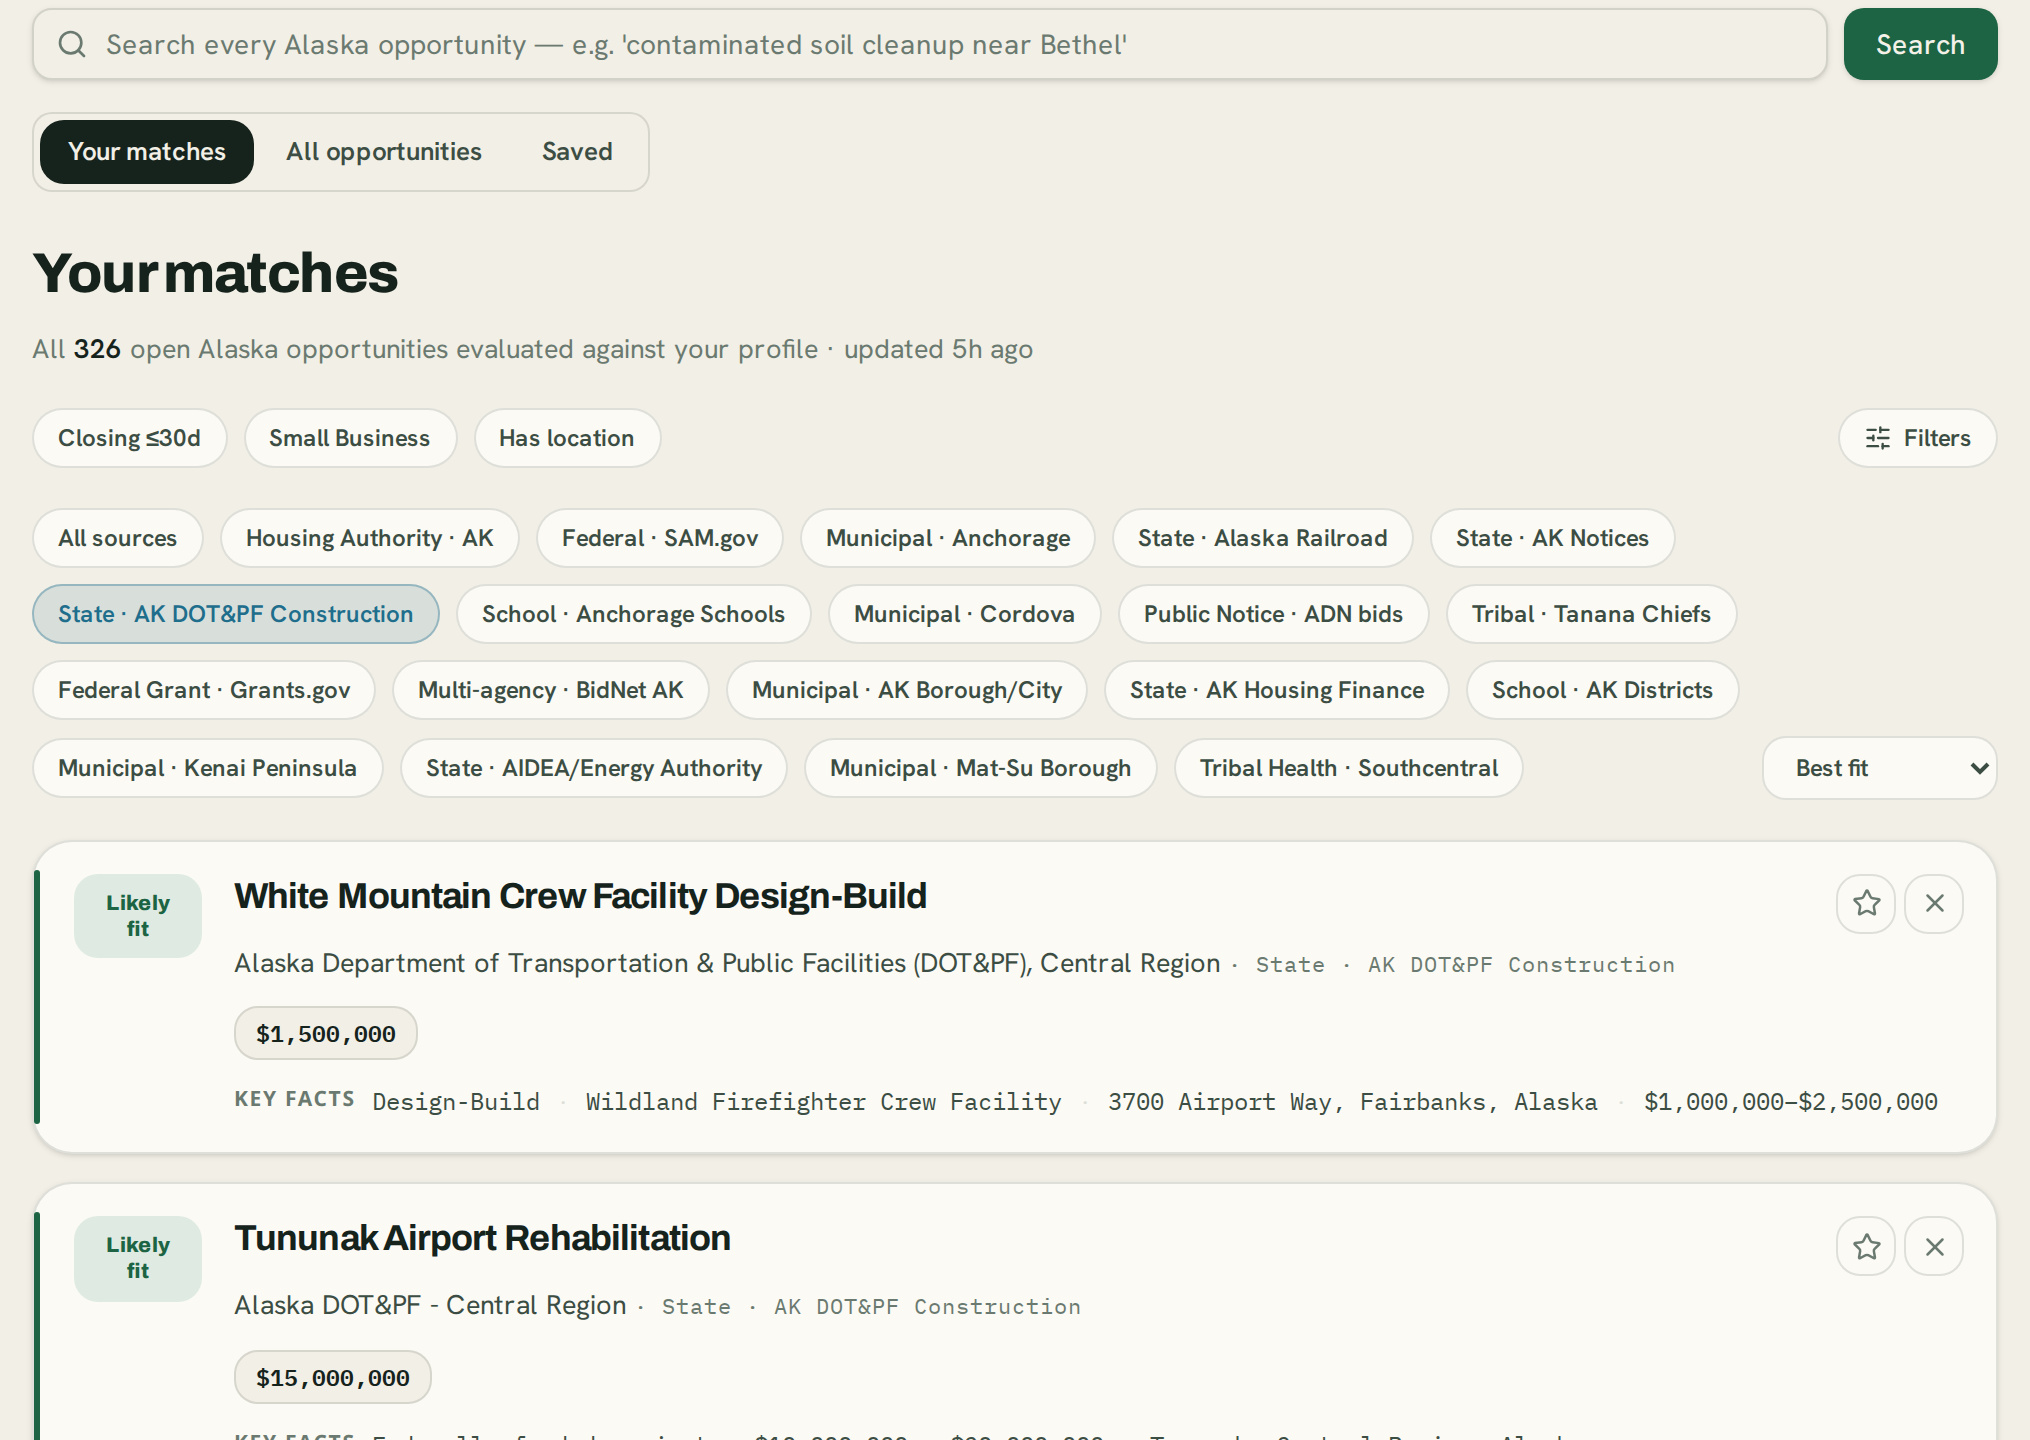
Task: Click the $1,500,000 value badge
Action: (x=326, y=1033)
